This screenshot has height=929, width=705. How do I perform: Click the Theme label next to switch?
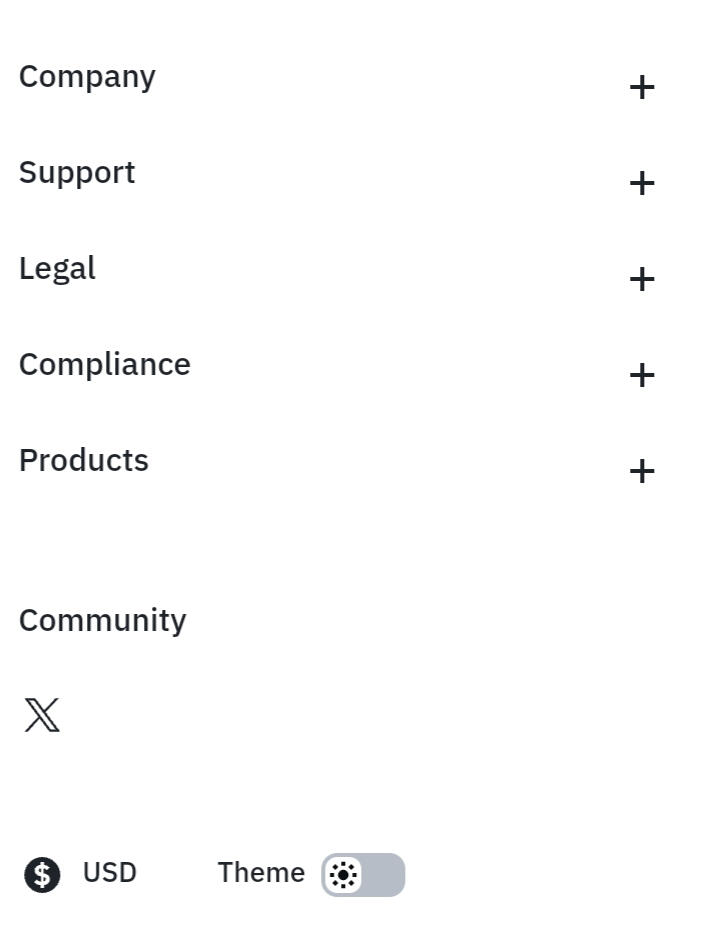[x=261, y=873]
